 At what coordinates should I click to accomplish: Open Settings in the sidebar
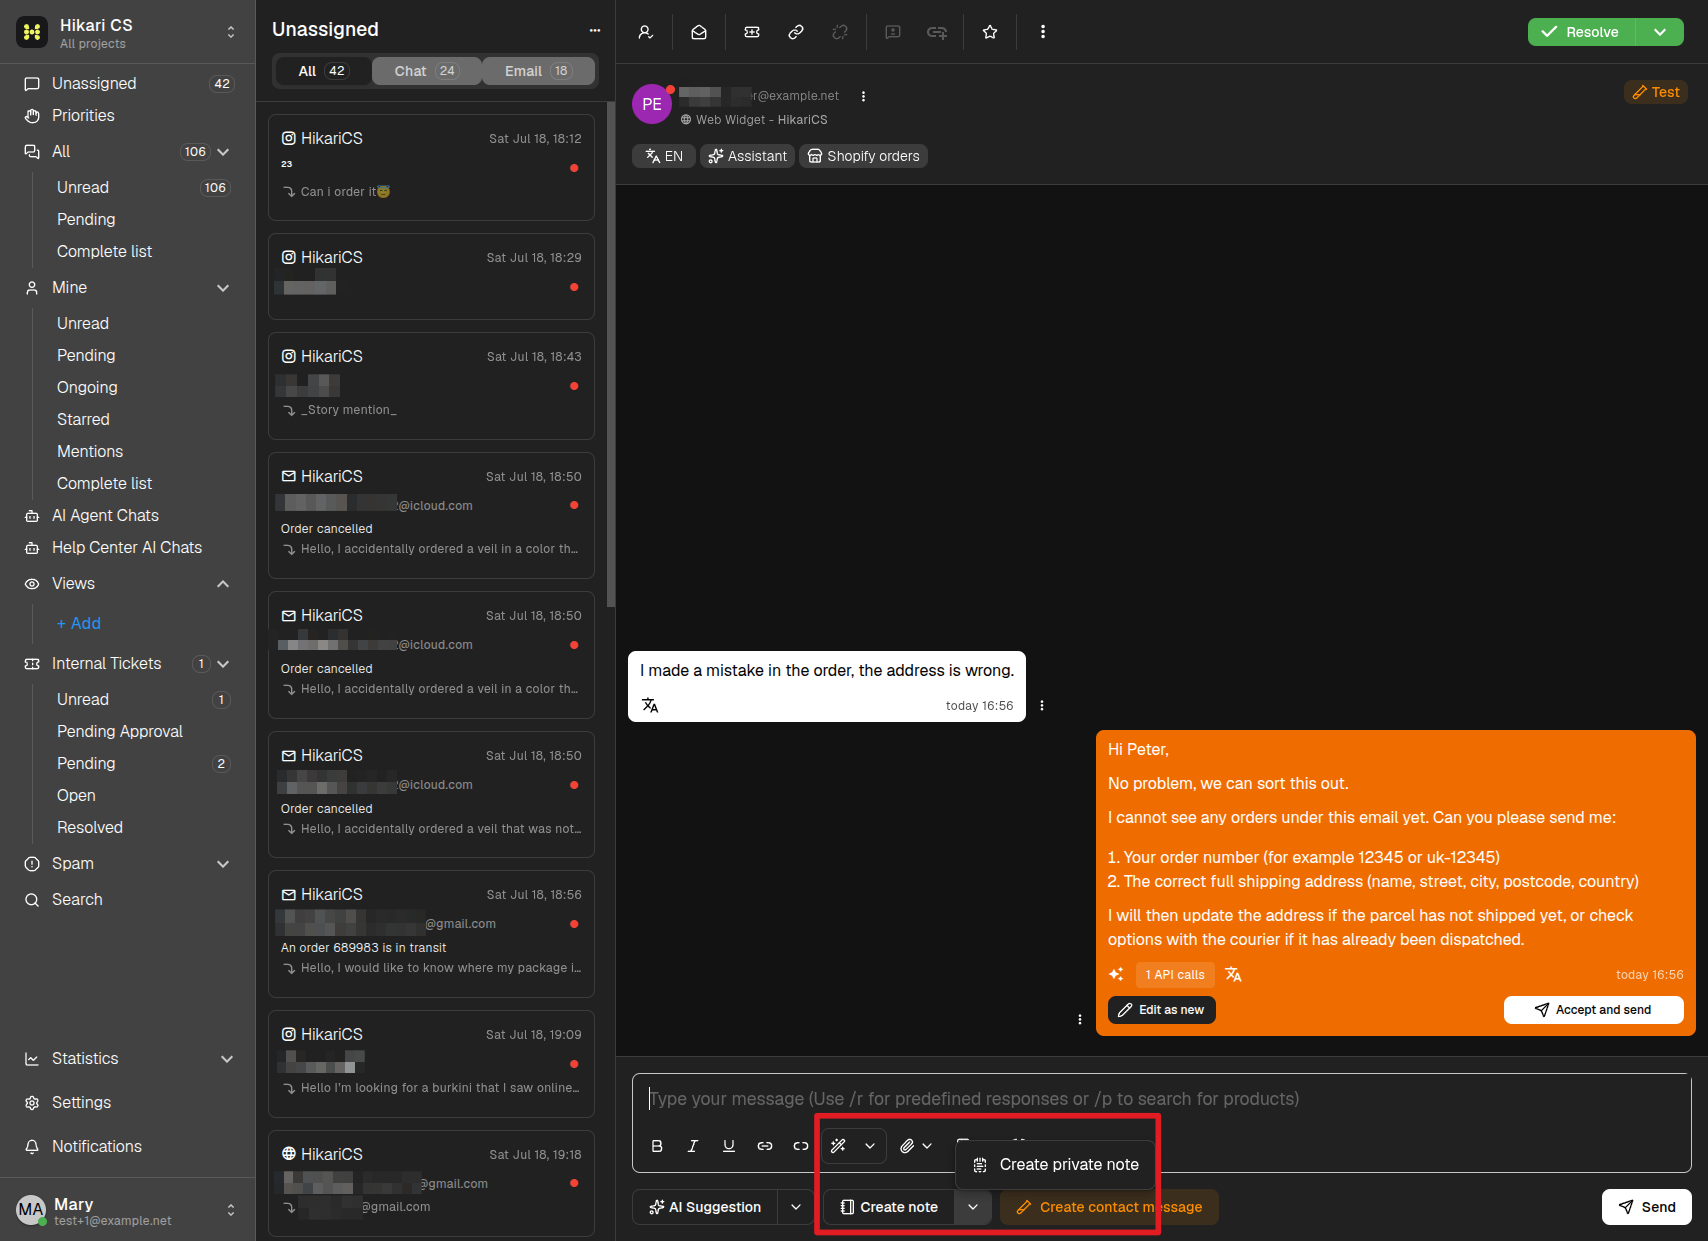[81, 1102]
